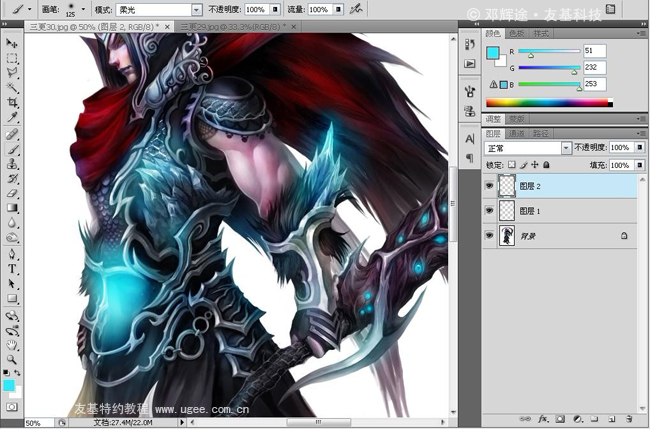Image resolution: width=650 pixels, height=429 pixels.
Task: Open the Actions panel icon
Action: click(470, 63)
